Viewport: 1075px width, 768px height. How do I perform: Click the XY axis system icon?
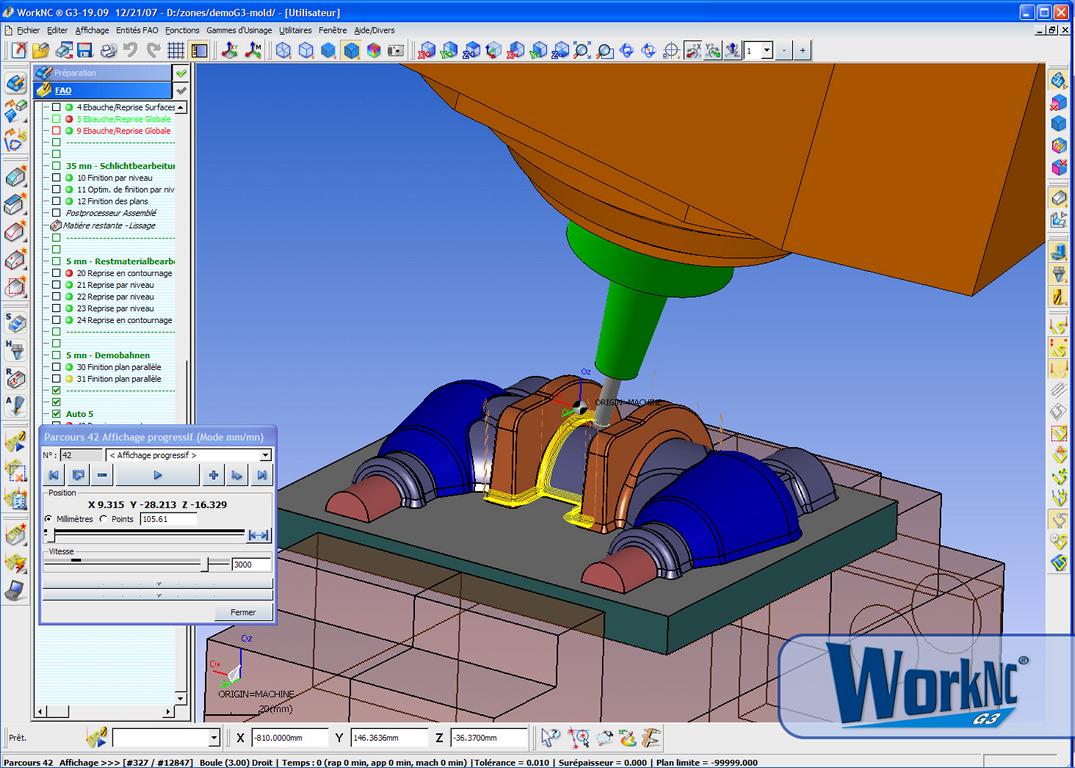point(230,50)
